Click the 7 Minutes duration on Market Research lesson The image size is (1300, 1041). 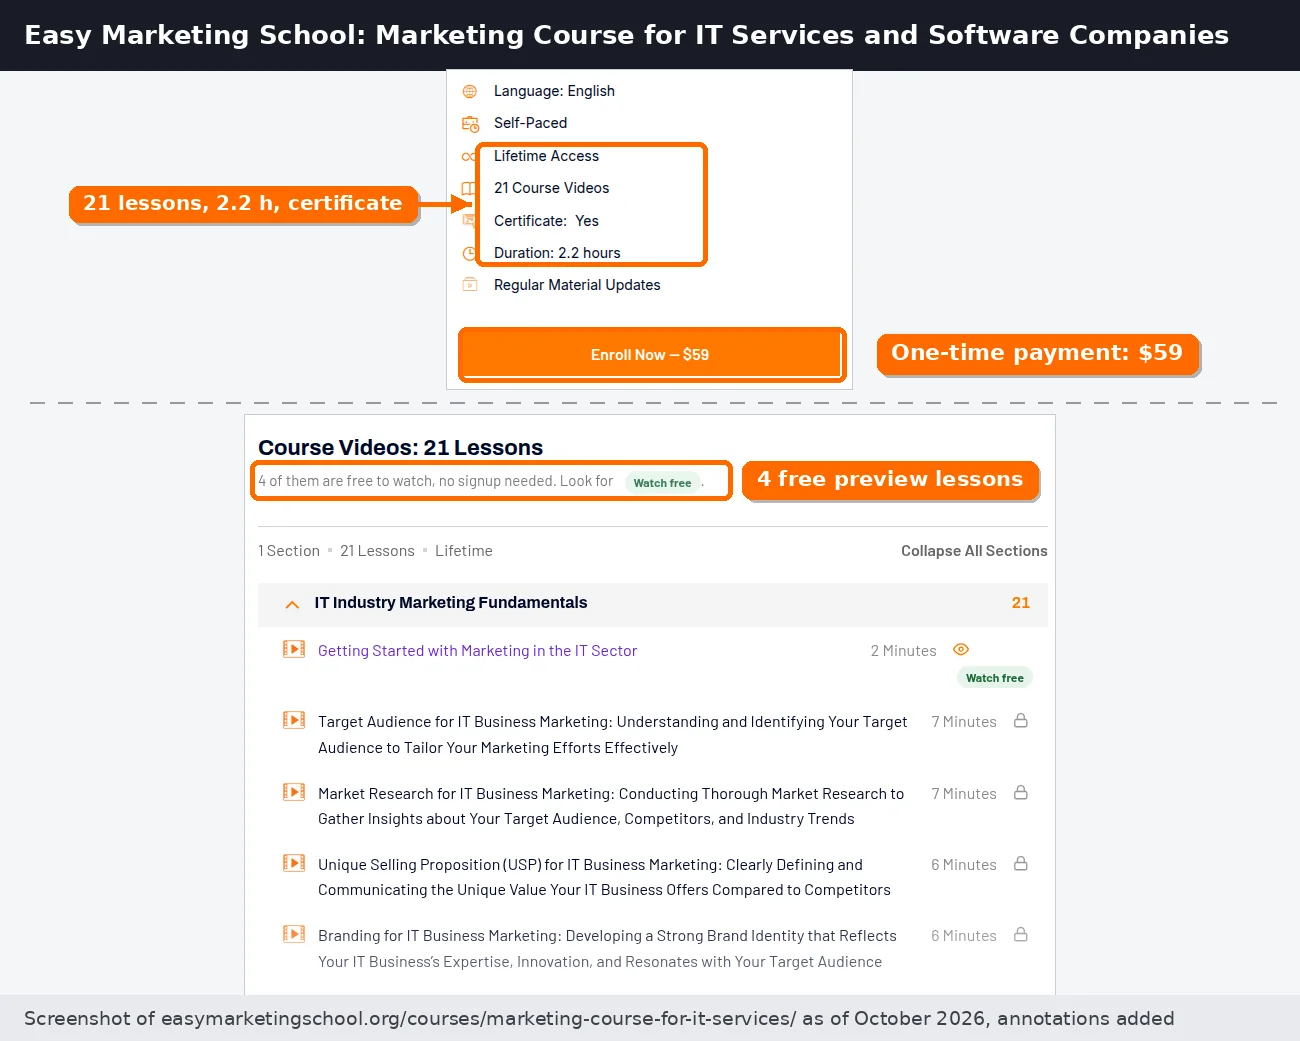[x=964, y=794]
